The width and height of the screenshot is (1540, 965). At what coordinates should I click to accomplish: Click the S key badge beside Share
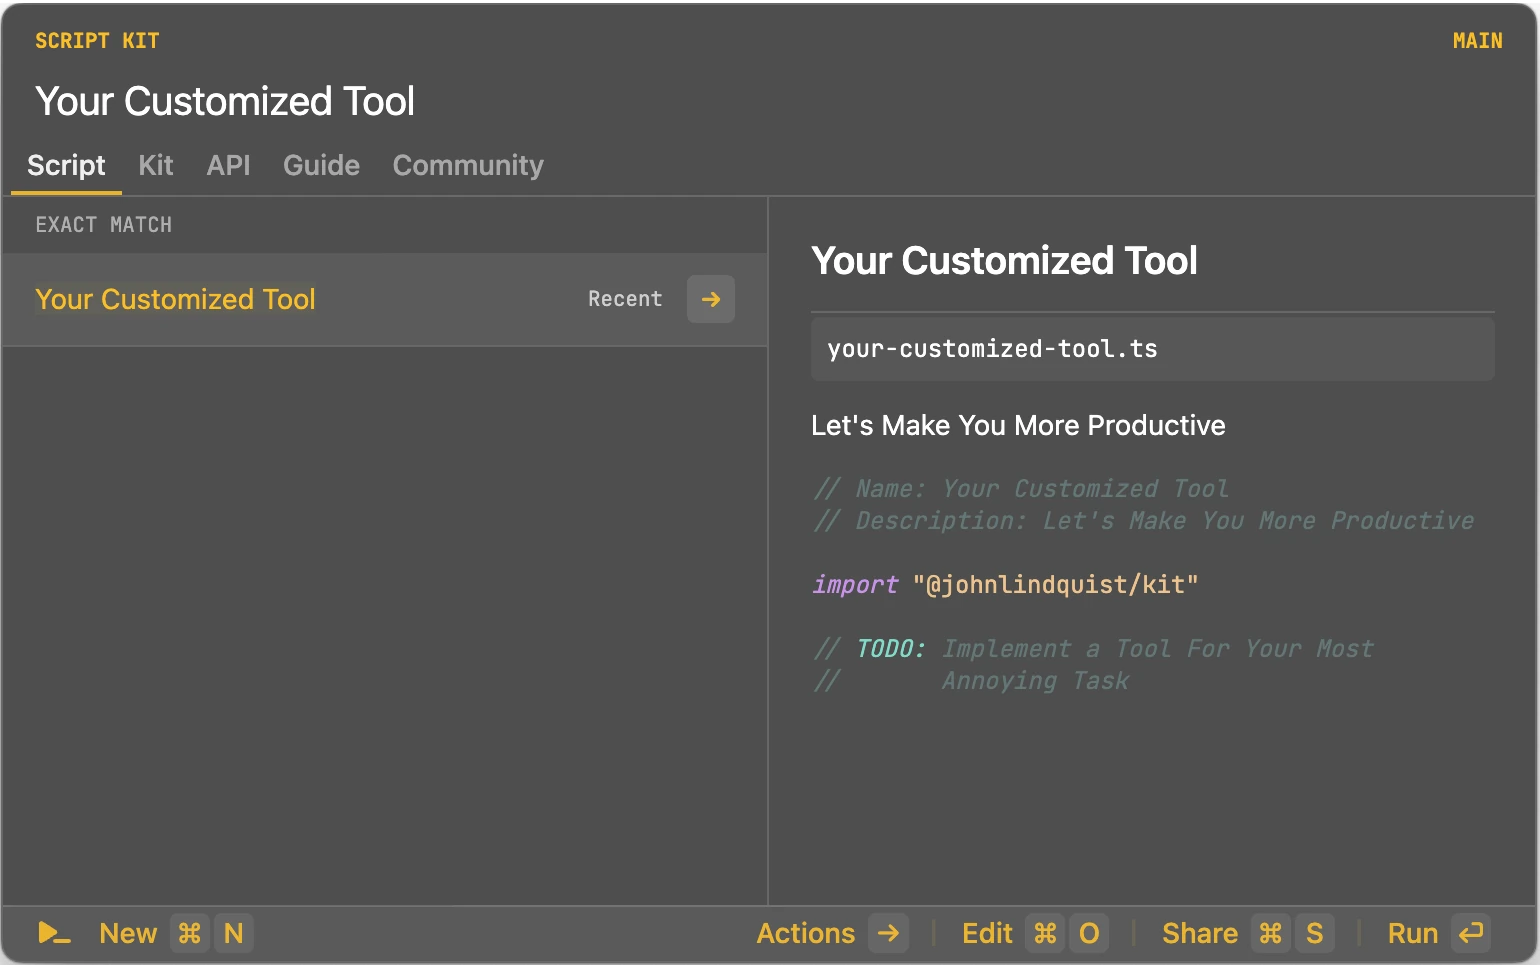pyautogui.click(x=1314, y=933)
